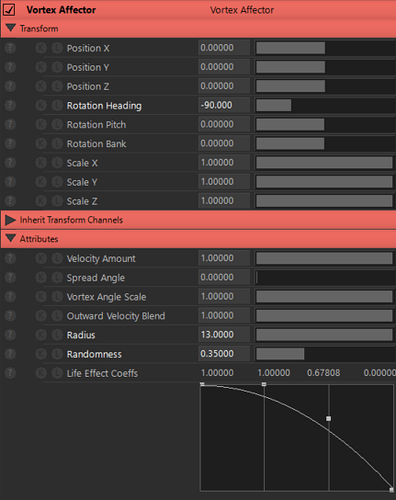The width and height of the screenshot is (396, 500).
Task: Click the L lock icon for Scale X
Action: point(57,163)
